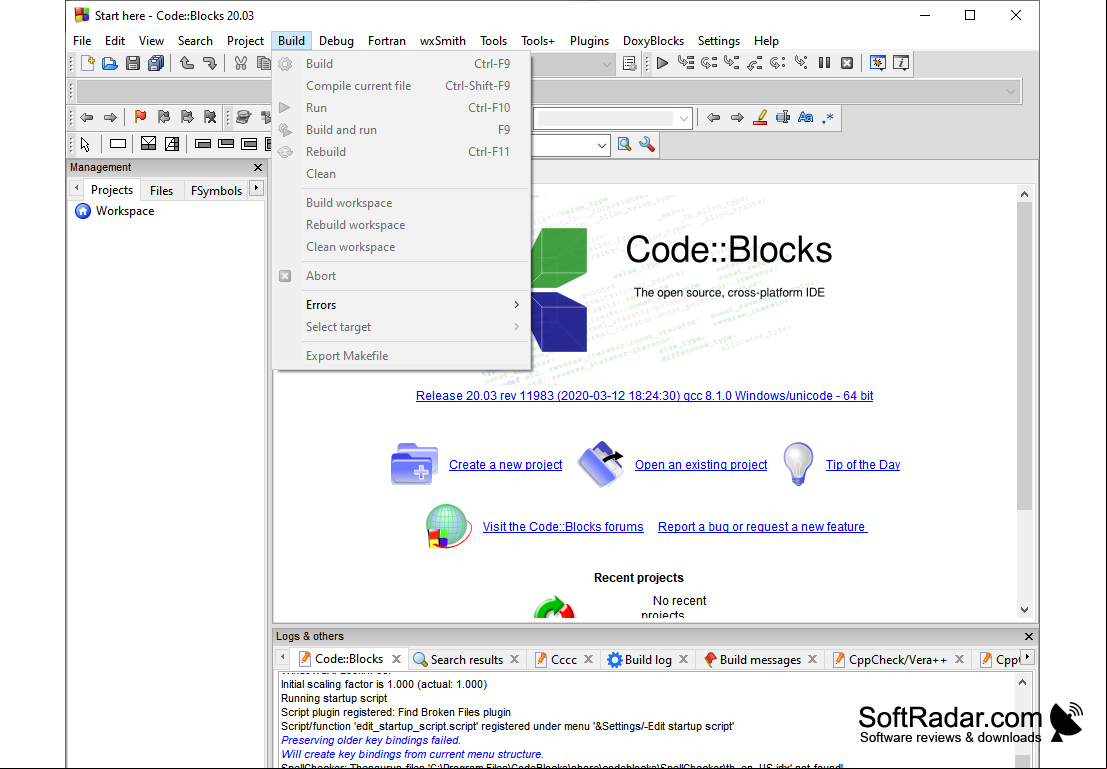The width and height of the screenshot is (1107, 769).
Task: Switch to the Search results tab
Action: coord(466,660)
